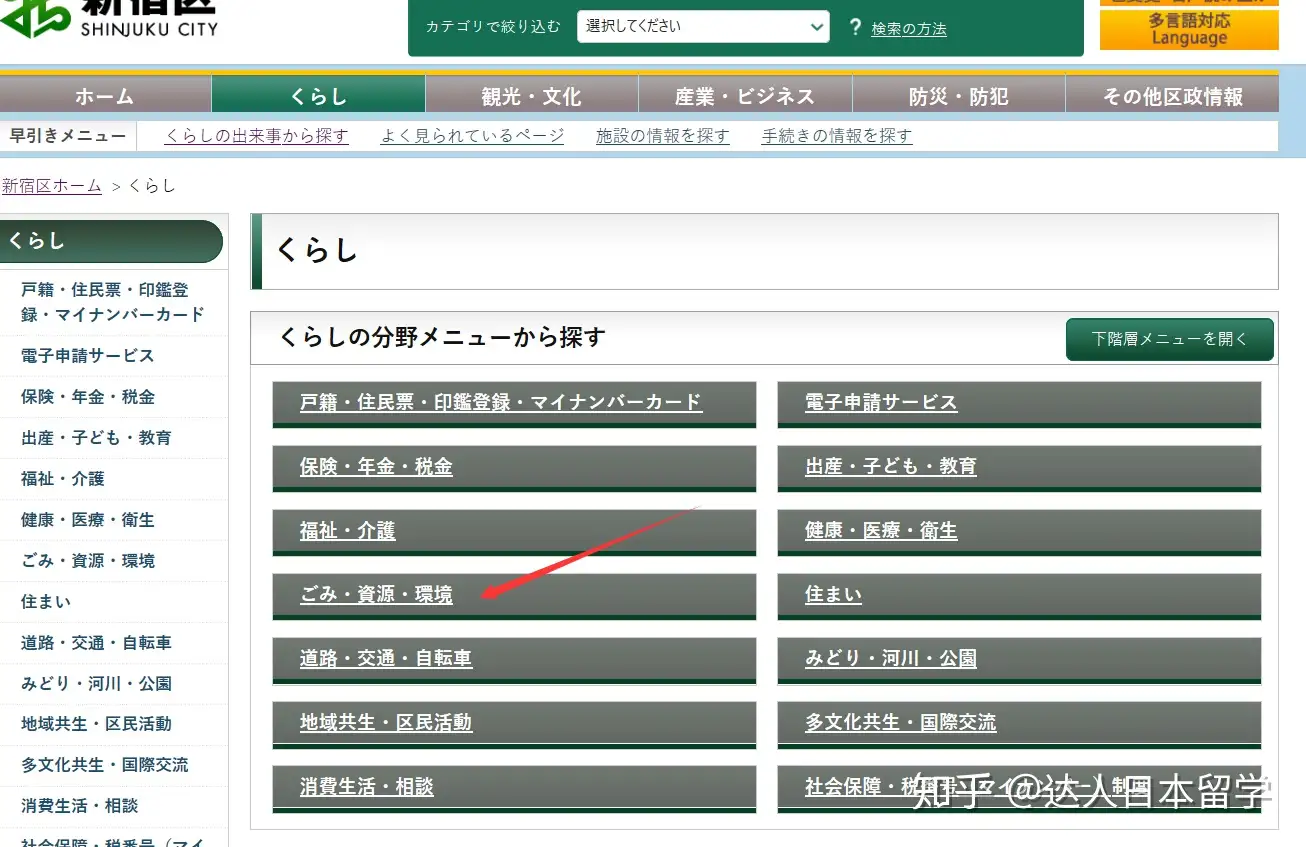Open sidebar item 戸籍・住民票・印鑑登録・マイナンバーカード
1306x847 pixels.
point(113,302)
